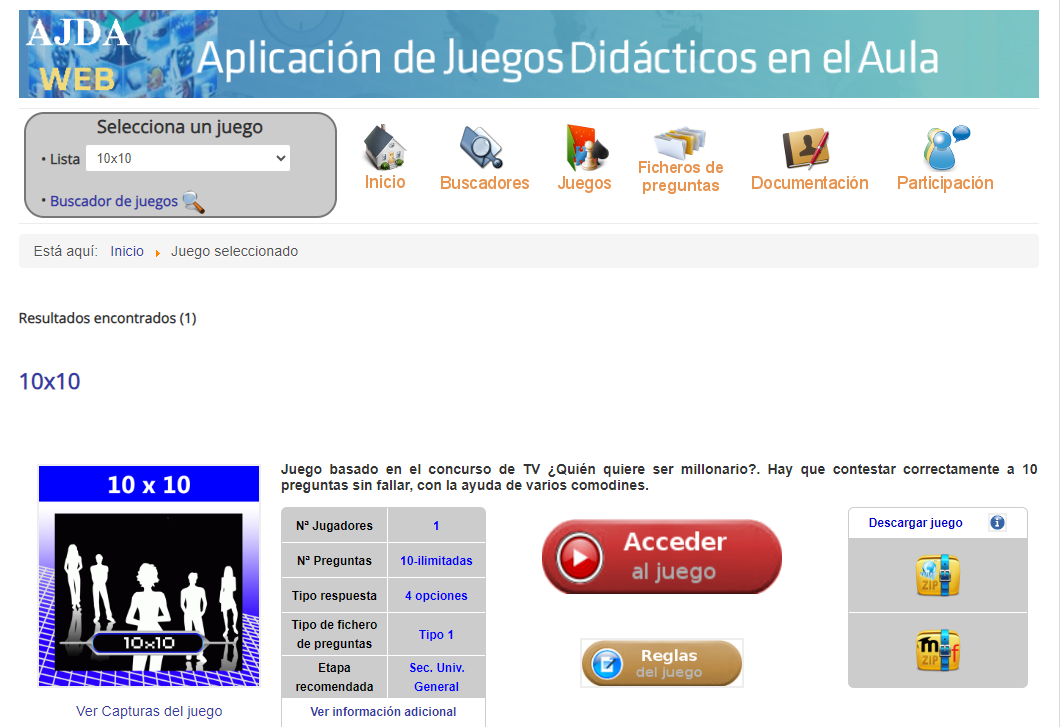Open Ver información adicional link

pyautogui.click(x=383, y=712)
